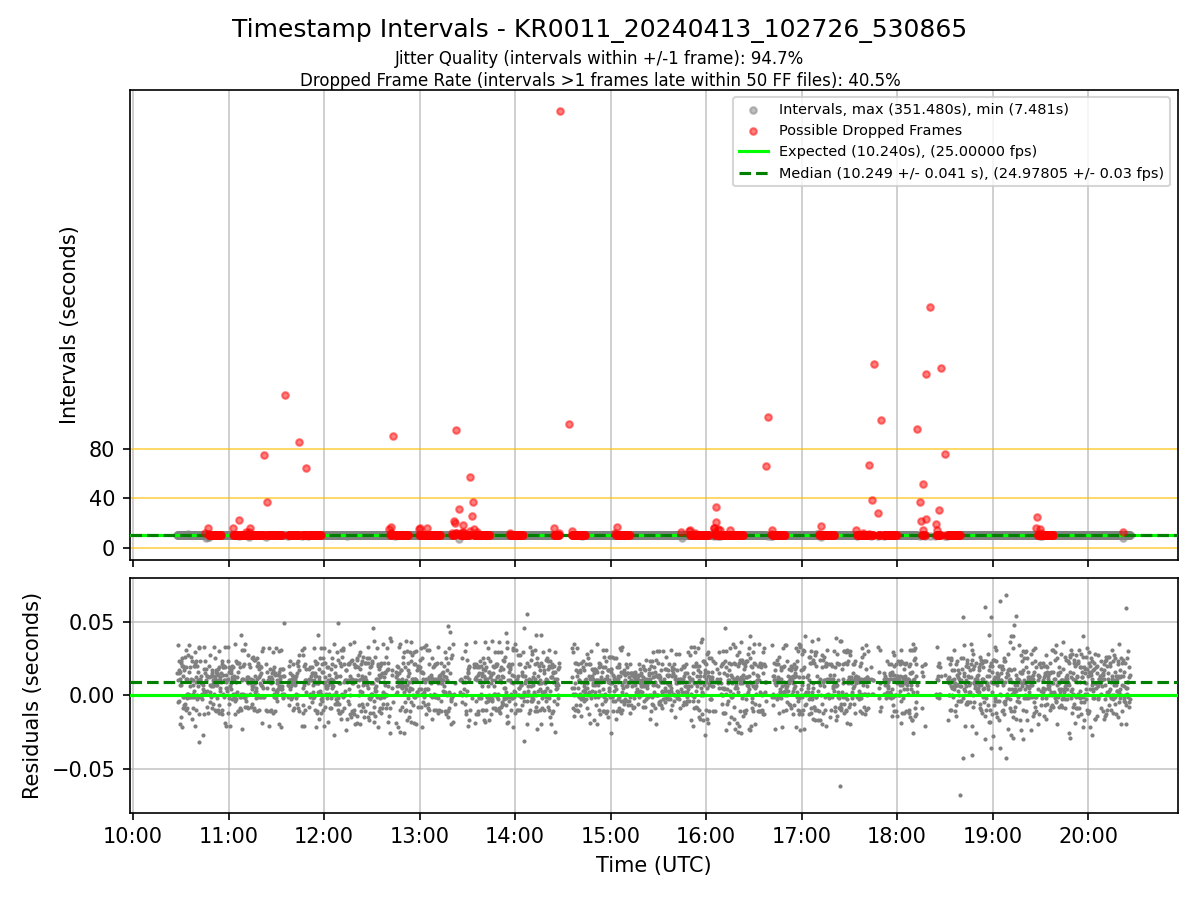Click the '15:00' time tick label
Screen dimensions: 1200x900
tap(611, 834)
